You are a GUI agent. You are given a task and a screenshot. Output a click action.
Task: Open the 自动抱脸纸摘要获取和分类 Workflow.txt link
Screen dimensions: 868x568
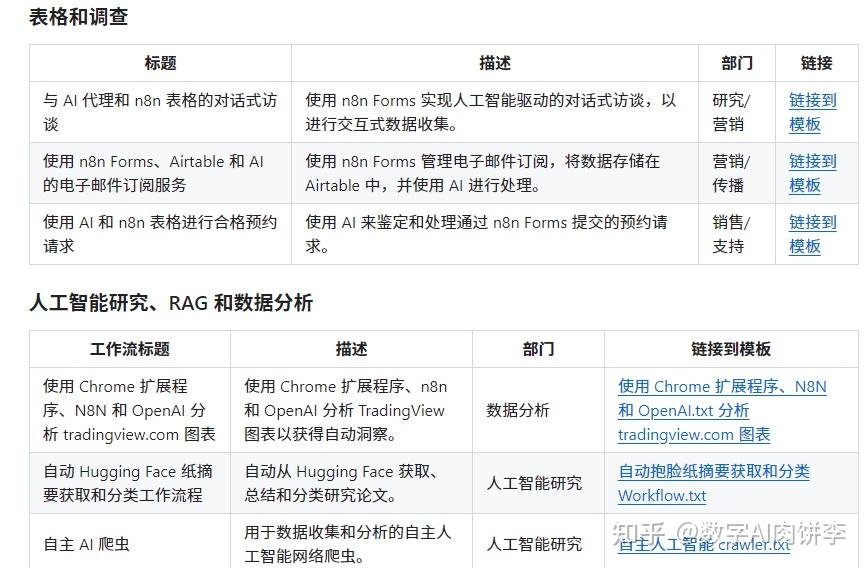[714, 483]
